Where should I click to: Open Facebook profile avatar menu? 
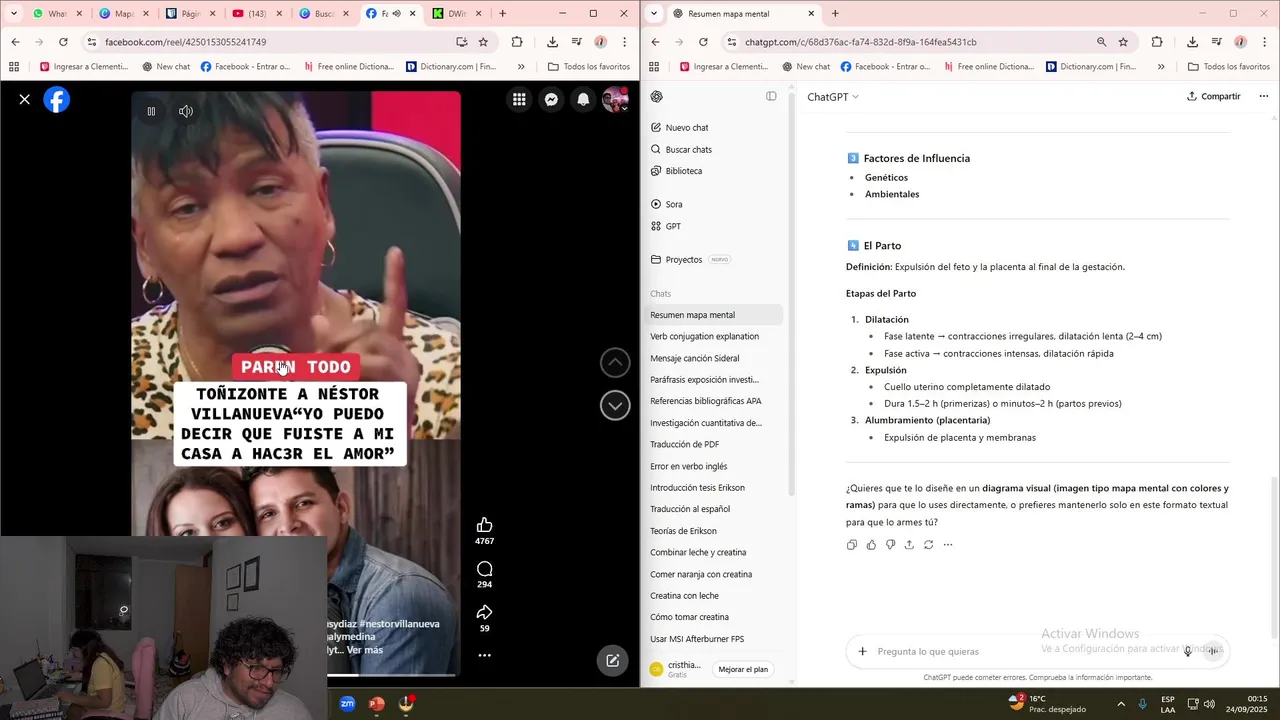(615, 99)
